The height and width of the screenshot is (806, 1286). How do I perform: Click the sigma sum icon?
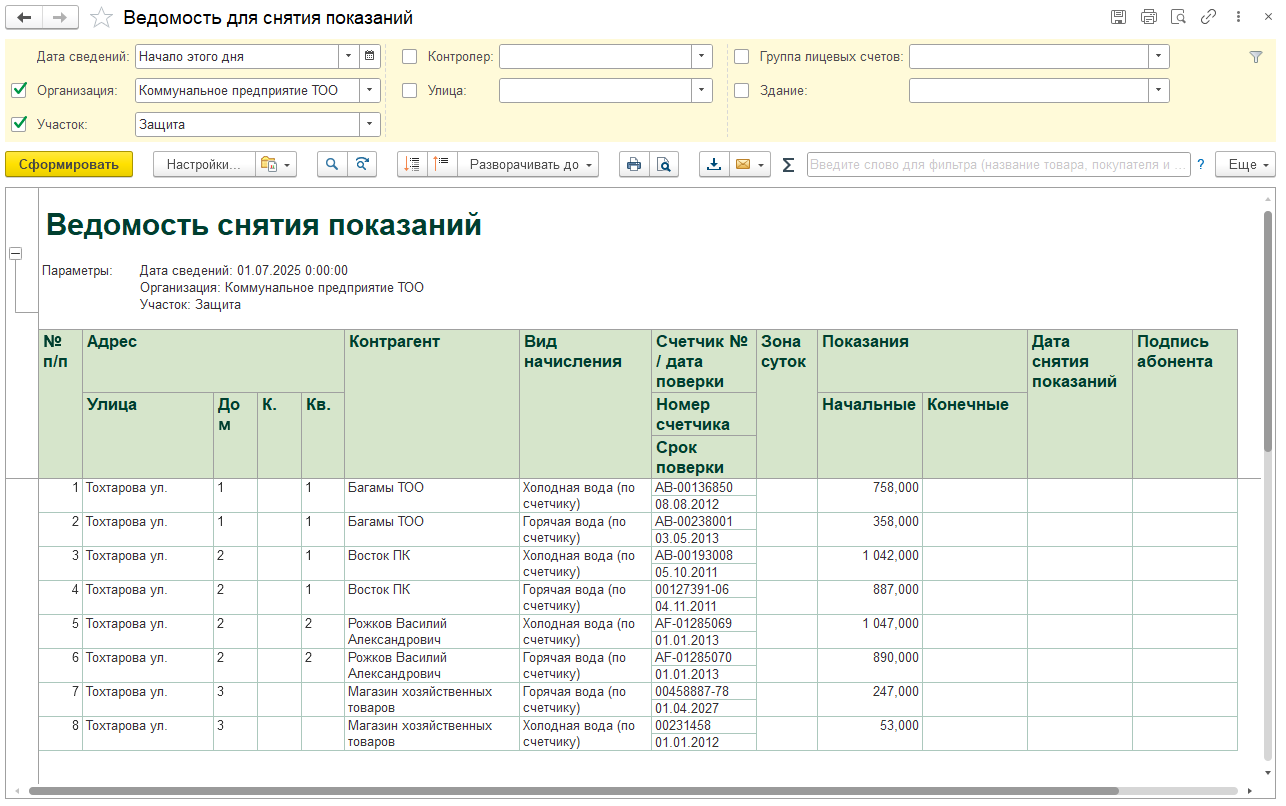(x=788, y=165)
